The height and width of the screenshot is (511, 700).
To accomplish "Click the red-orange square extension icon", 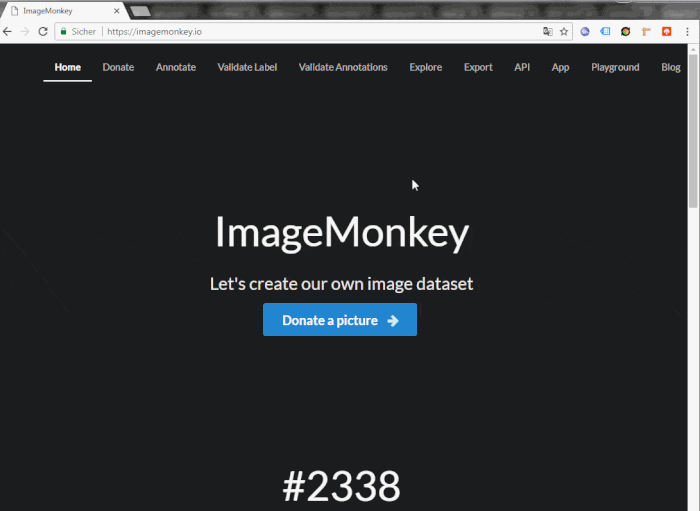I will pos(667,32).
